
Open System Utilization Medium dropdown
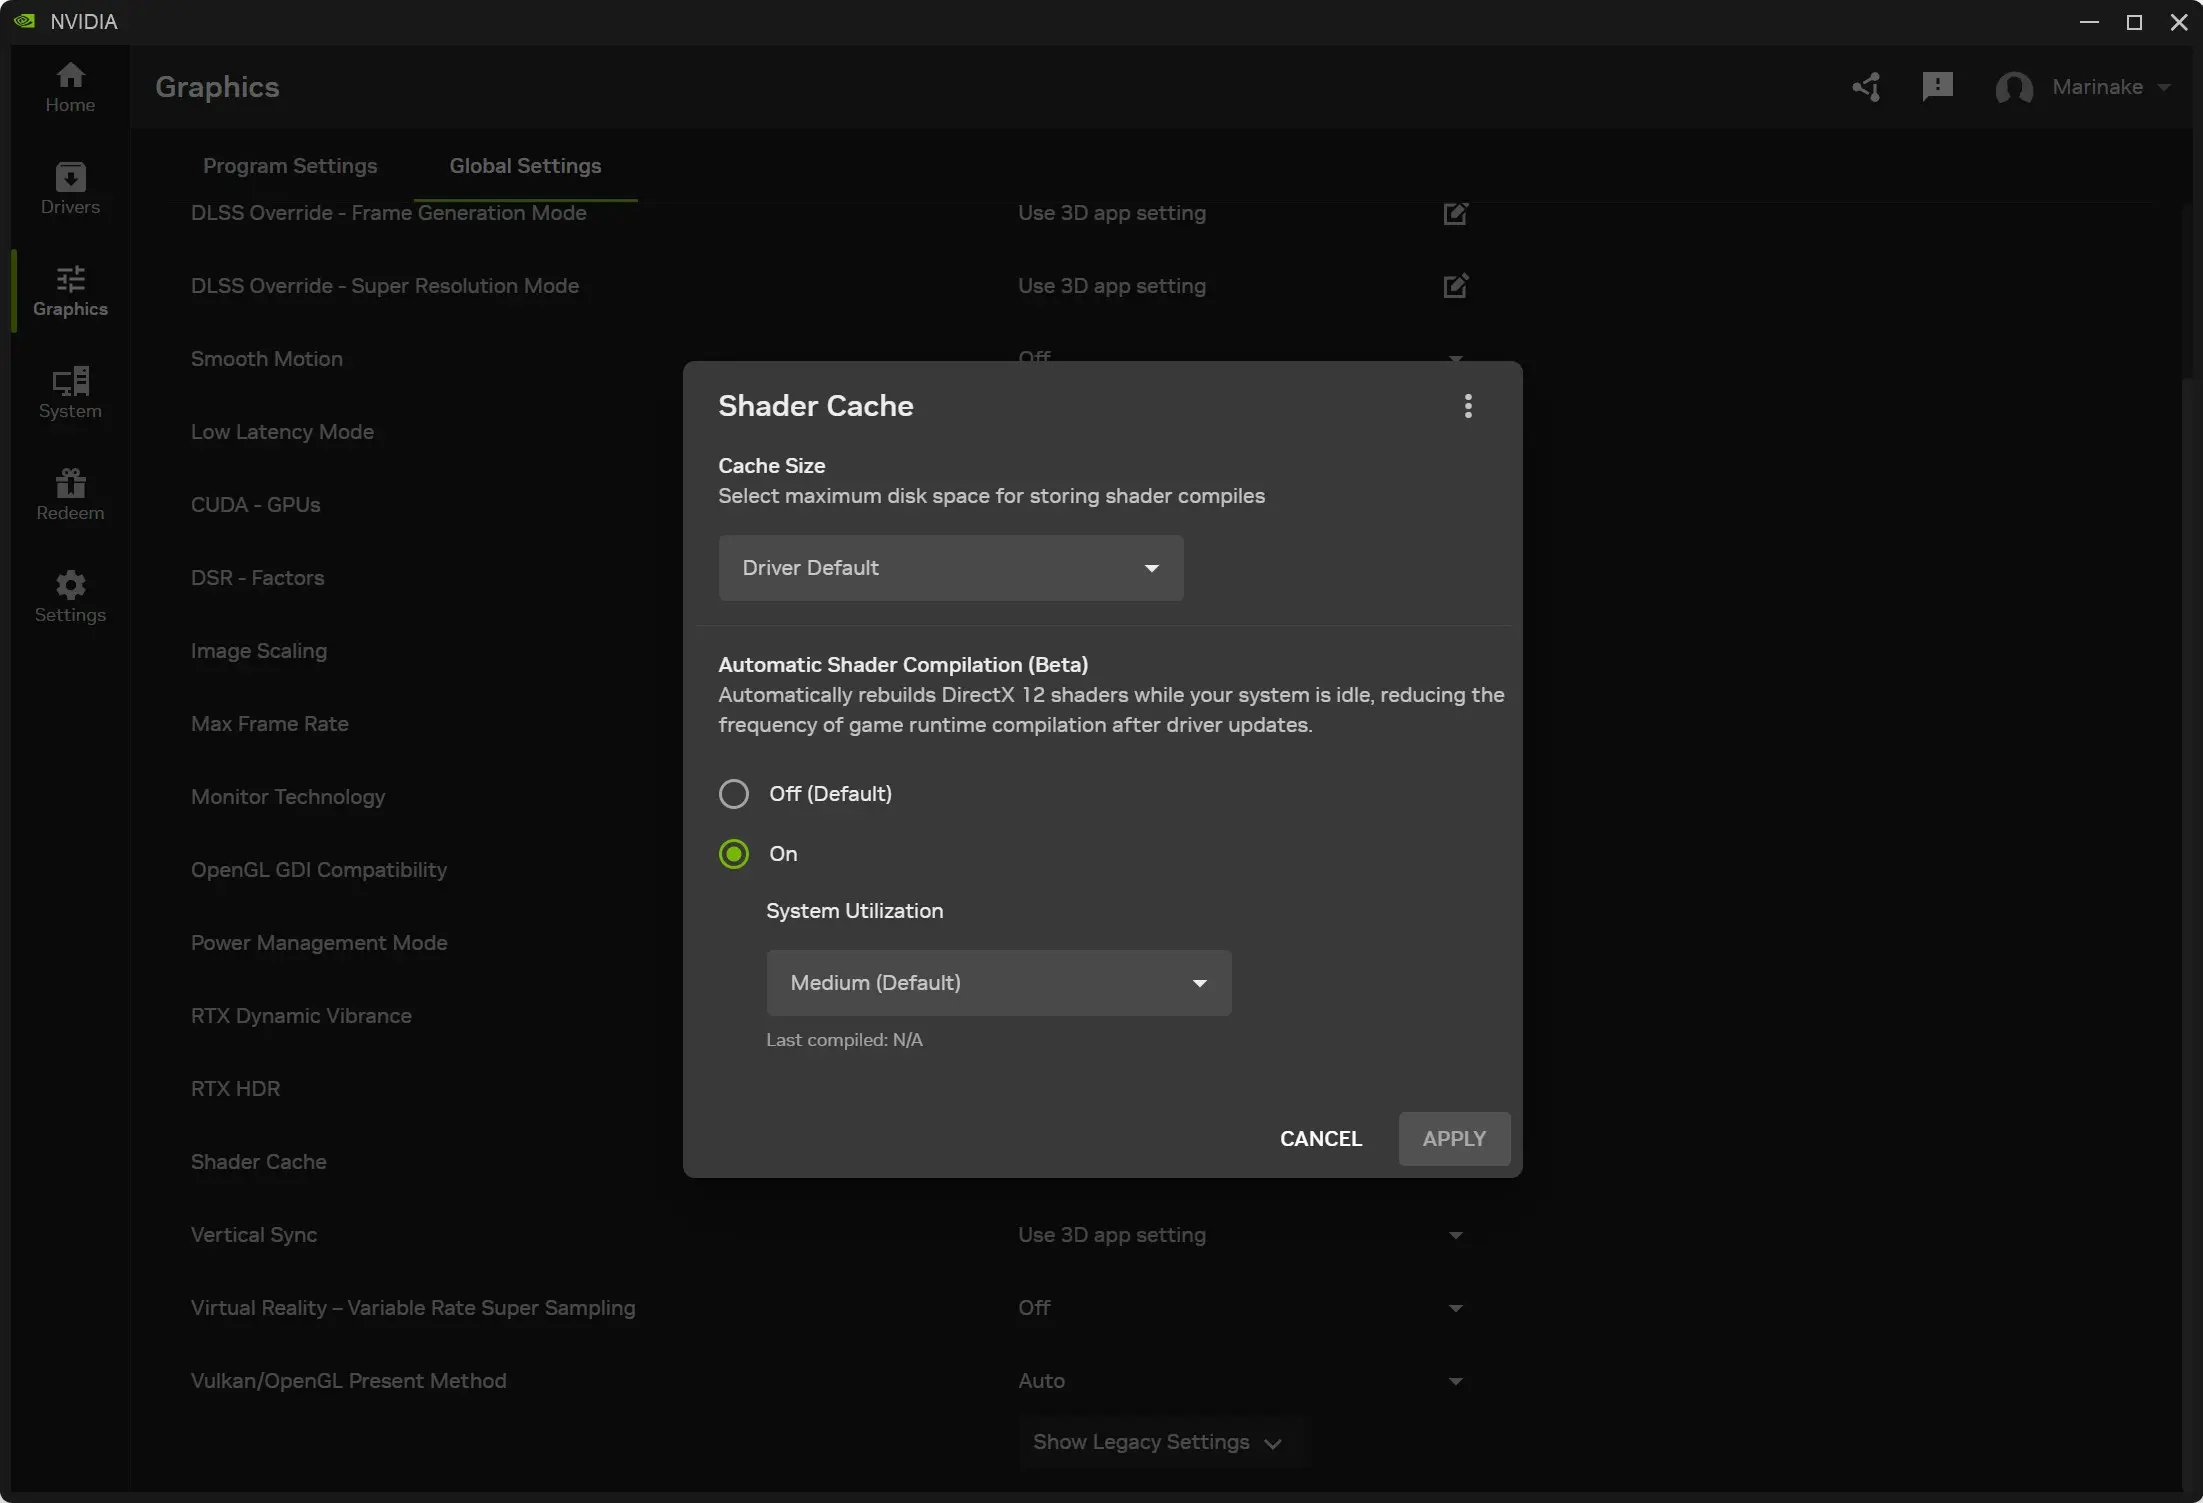[x=998, y=983]
